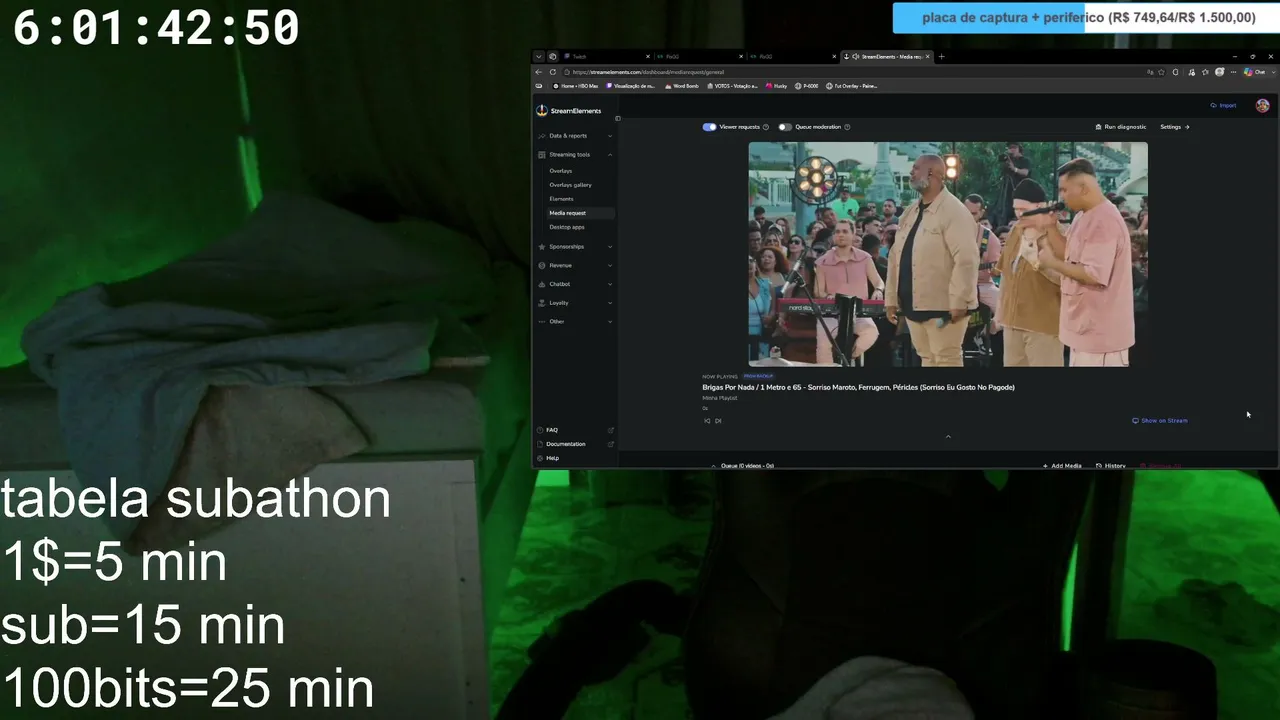Enable the Queue moderation toggle
Screen dimensions: 1280x720
click(785, 127)
